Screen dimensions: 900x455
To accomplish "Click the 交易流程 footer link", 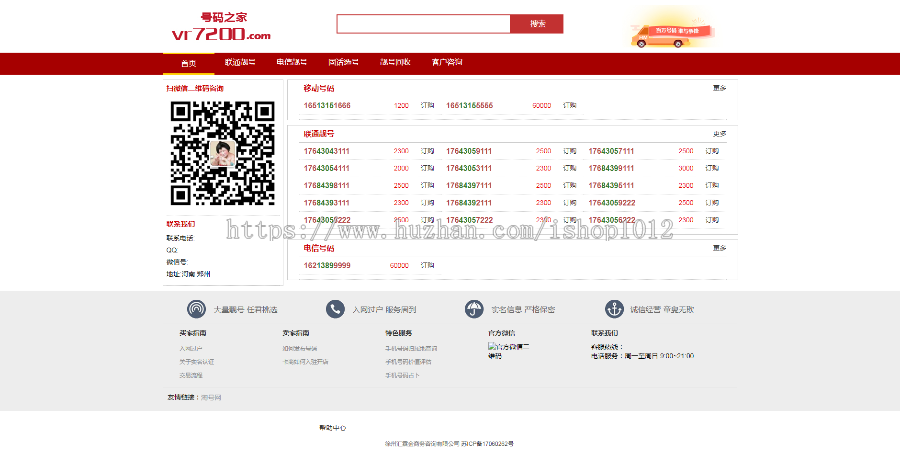I will [191, 375].
